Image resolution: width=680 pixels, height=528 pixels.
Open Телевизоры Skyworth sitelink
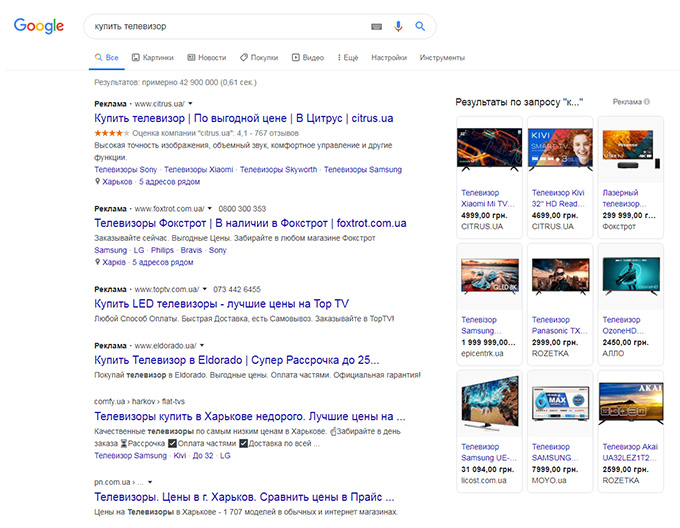(x=278, y=169)
